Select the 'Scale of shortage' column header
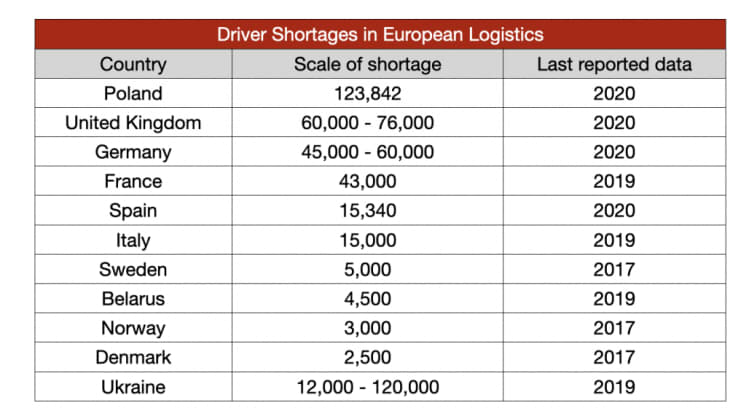 [367, 64]
